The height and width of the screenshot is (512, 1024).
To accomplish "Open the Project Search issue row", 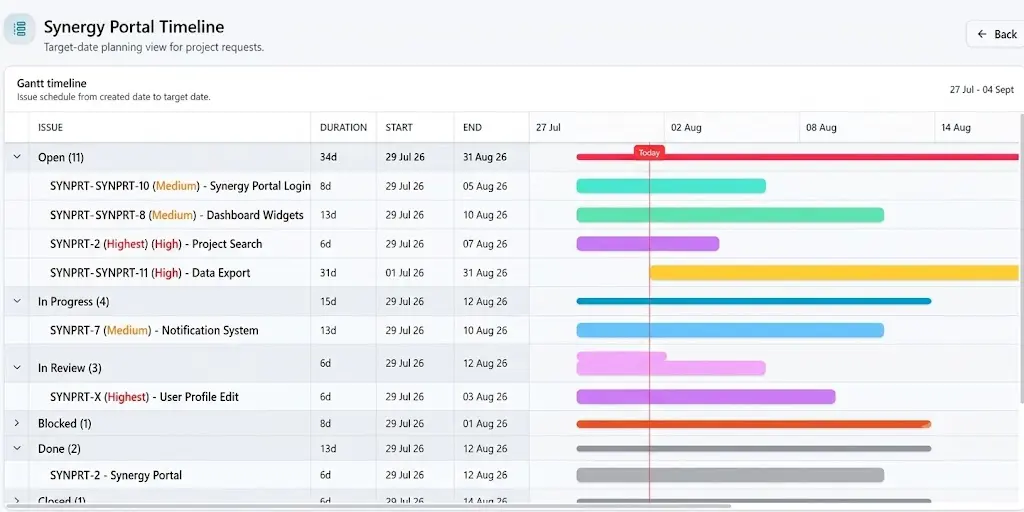I will pos(156,244).
